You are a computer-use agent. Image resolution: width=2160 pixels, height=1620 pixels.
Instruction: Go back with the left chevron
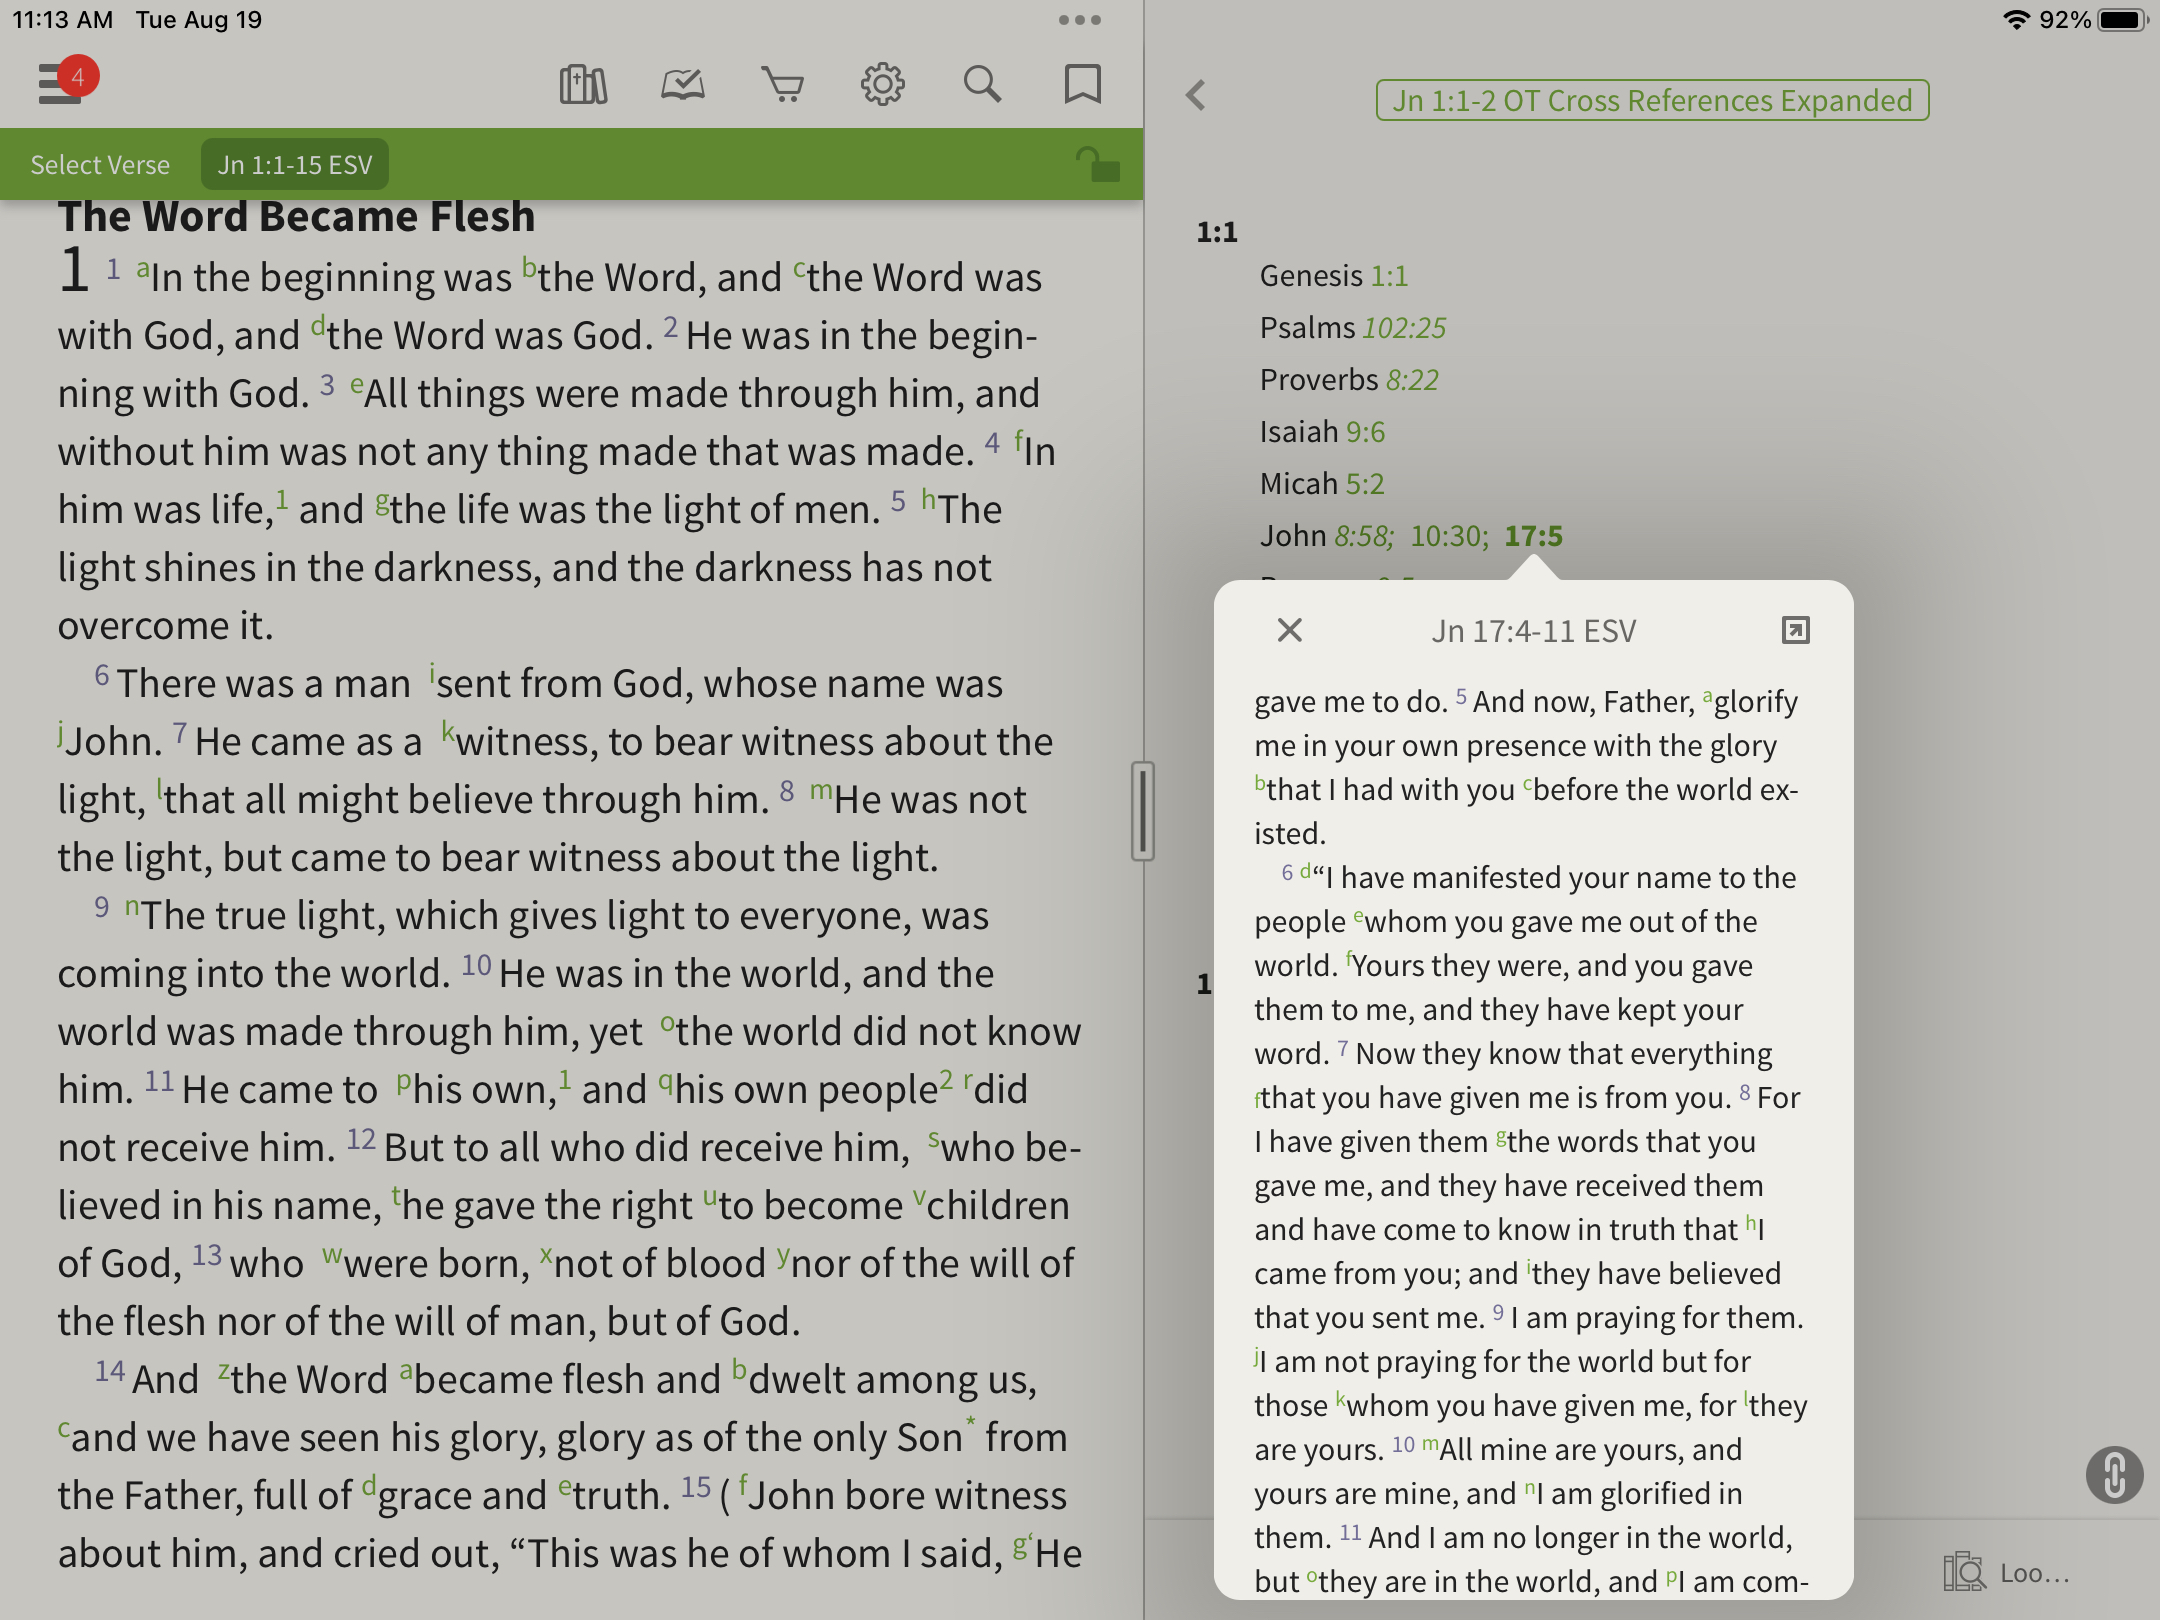[1196, 96]
